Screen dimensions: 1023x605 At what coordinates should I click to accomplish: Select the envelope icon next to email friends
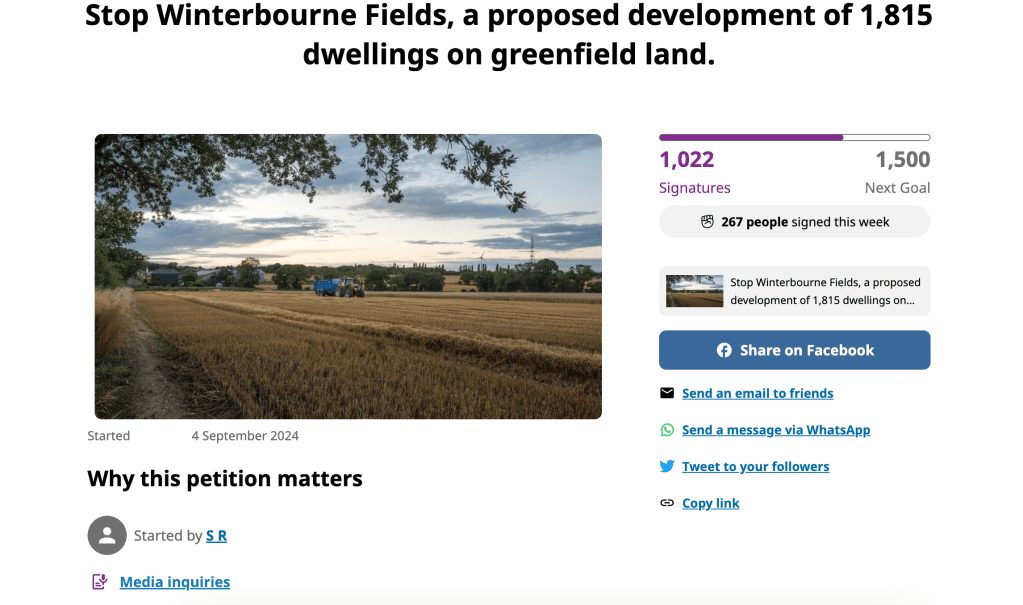667,393
